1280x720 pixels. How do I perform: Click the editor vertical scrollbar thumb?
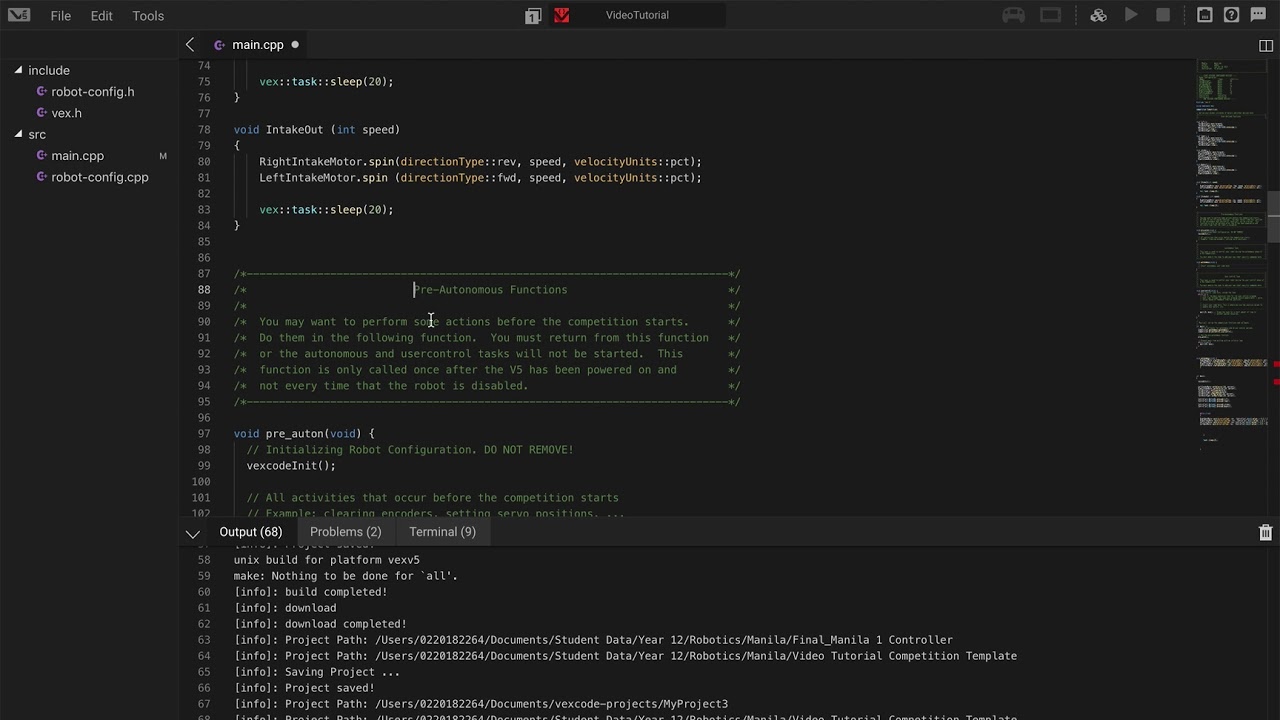(1274, 216)
